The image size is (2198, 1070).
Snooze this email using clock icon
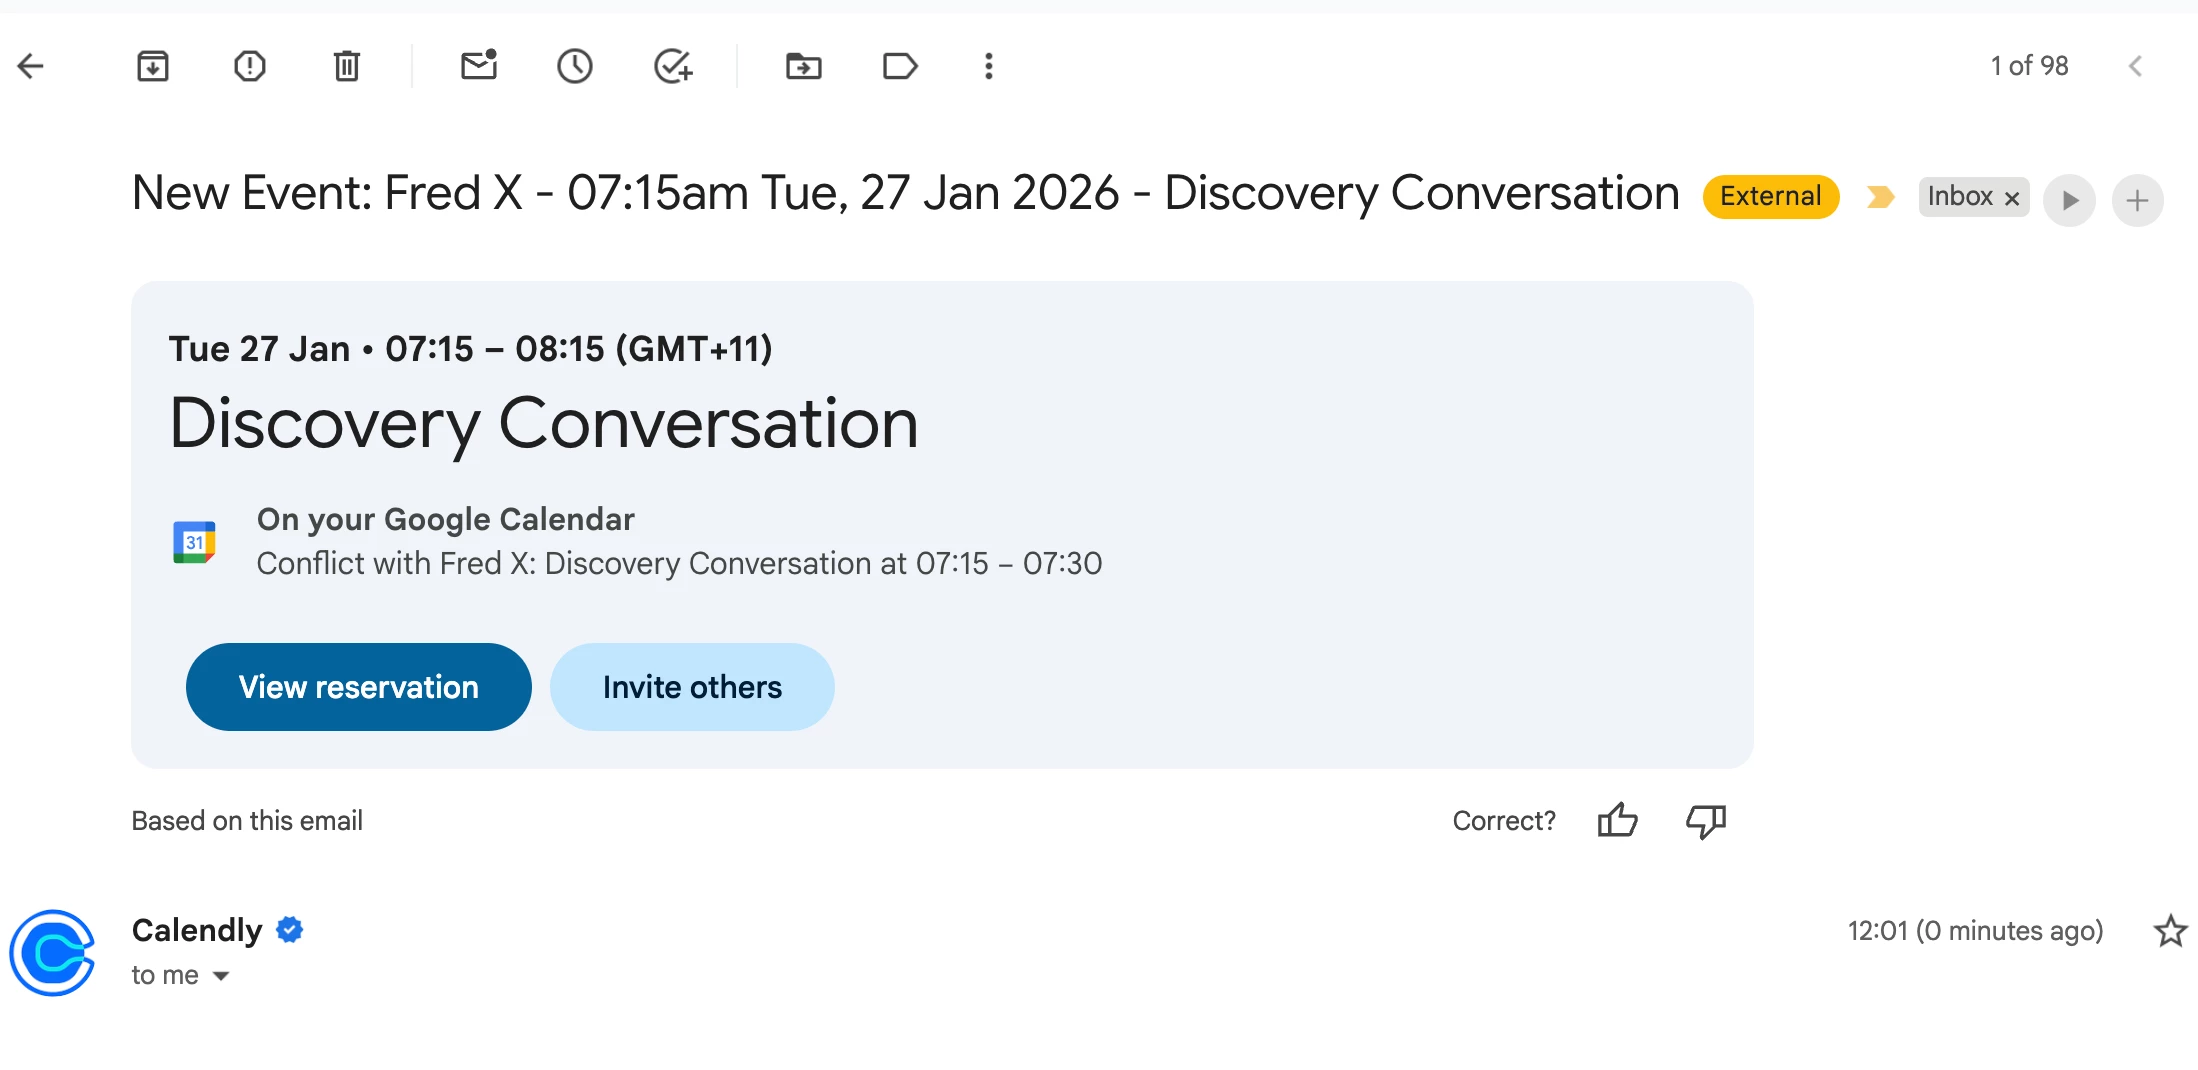point(575,67)
